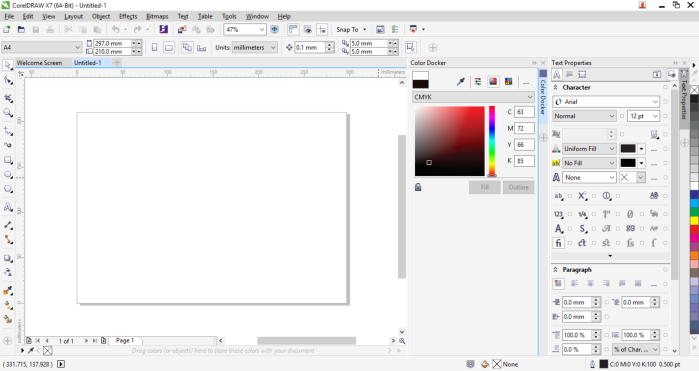Collapse the Character section
Screen dimensions: 699x371
point(555,87)
